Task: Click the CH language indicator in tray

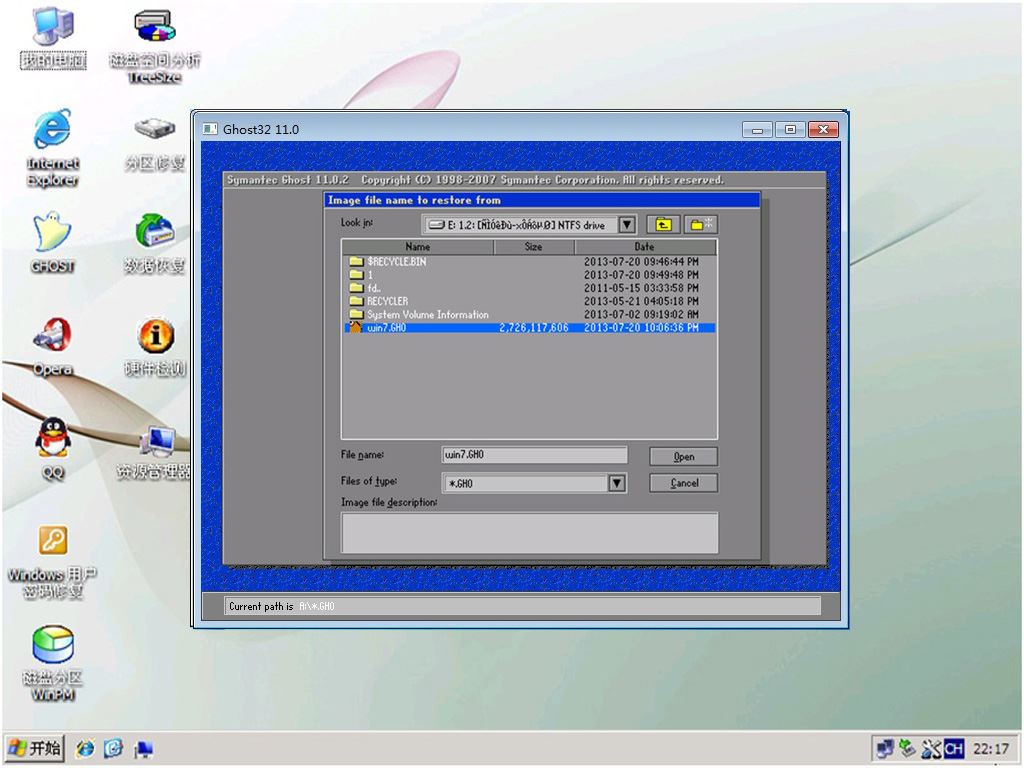Action: click(953, 748)
